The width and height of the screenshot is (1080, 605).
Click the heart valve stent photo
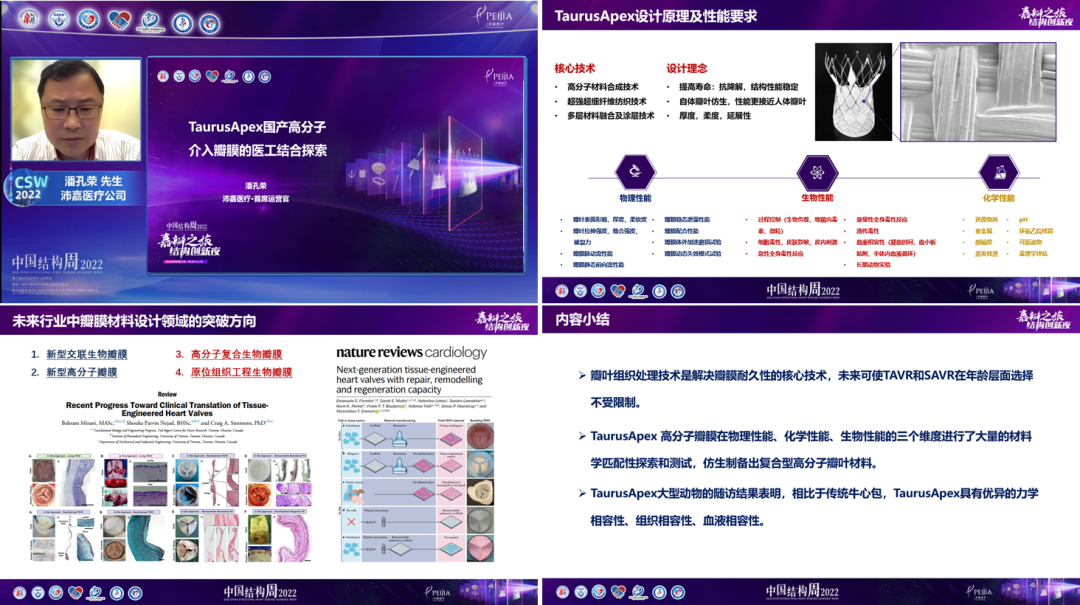856,96
